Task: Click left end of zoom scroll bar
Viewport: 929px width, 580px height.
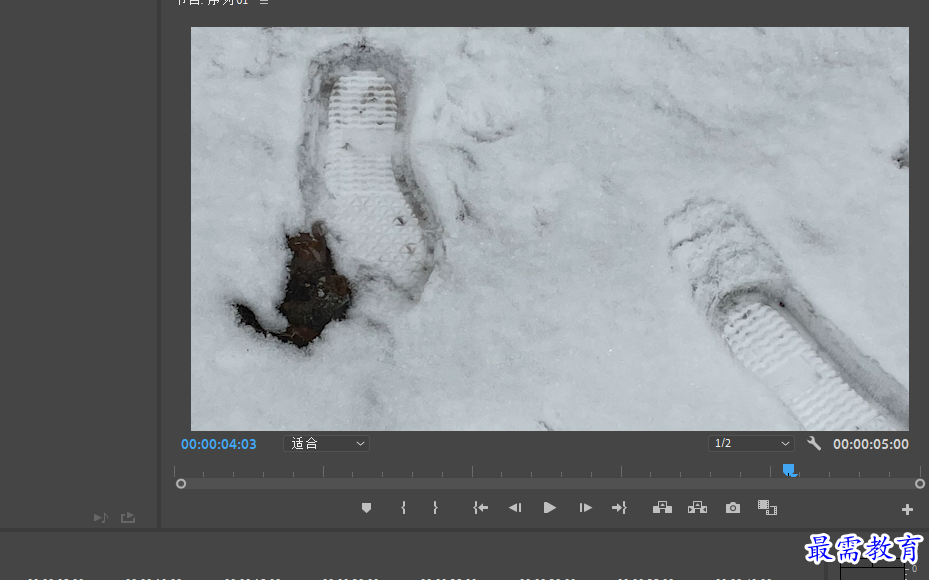Action: (181, 484)
